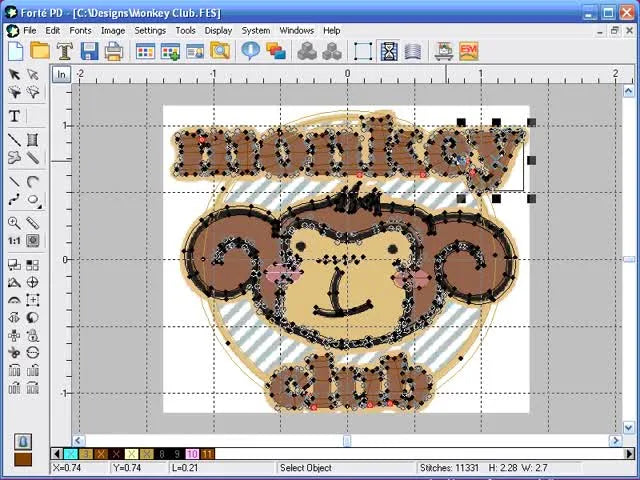Print the design using the printer icon

click(114, 51)
